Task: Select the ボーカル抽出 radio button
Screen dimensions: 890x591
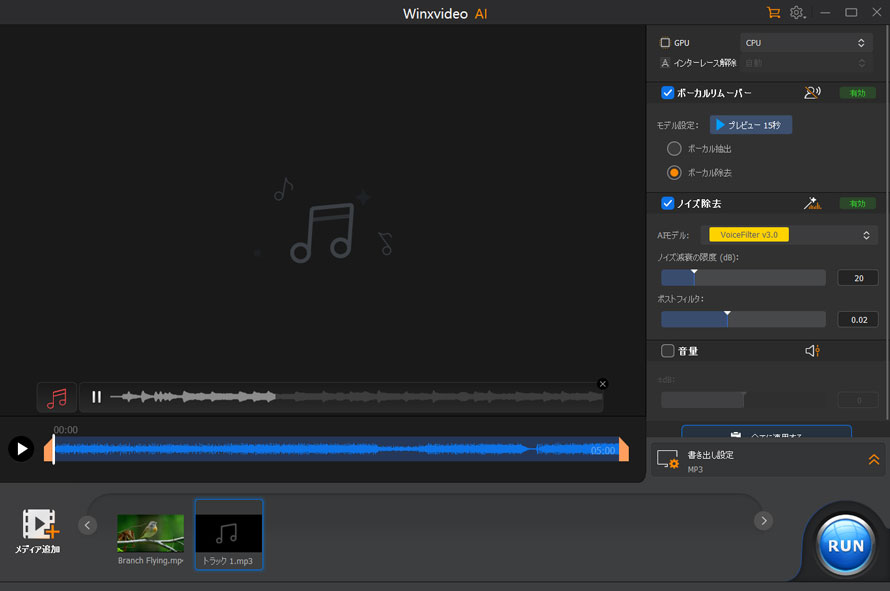Action: (x=674, y=148)
